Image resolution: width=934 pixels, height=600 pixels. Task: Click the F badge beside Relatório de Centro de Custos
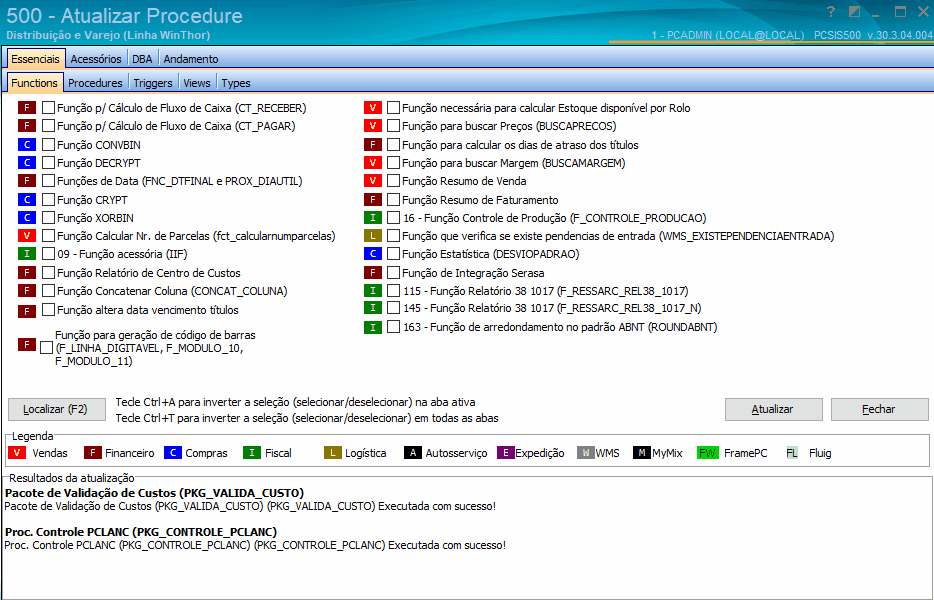27,273
